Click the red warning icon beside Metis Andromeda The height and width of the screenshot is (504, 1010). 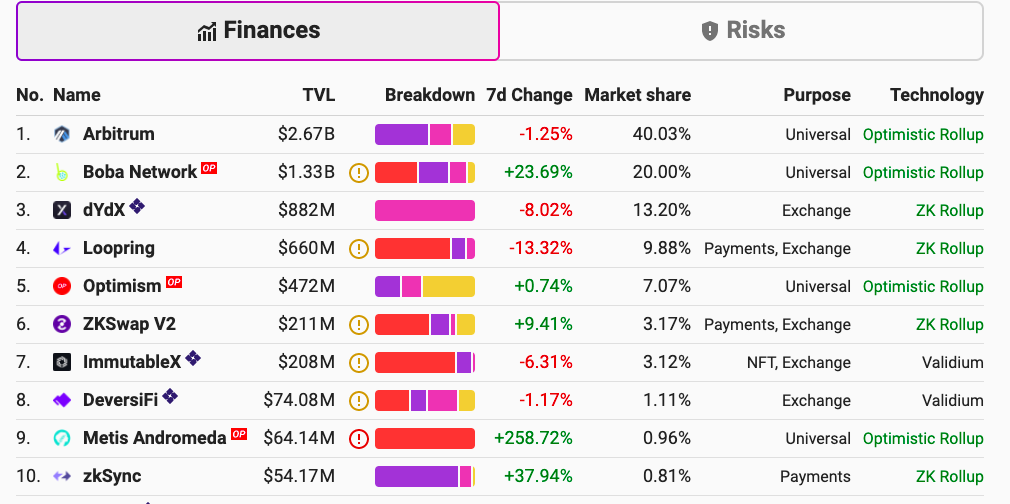click(359, 439)
